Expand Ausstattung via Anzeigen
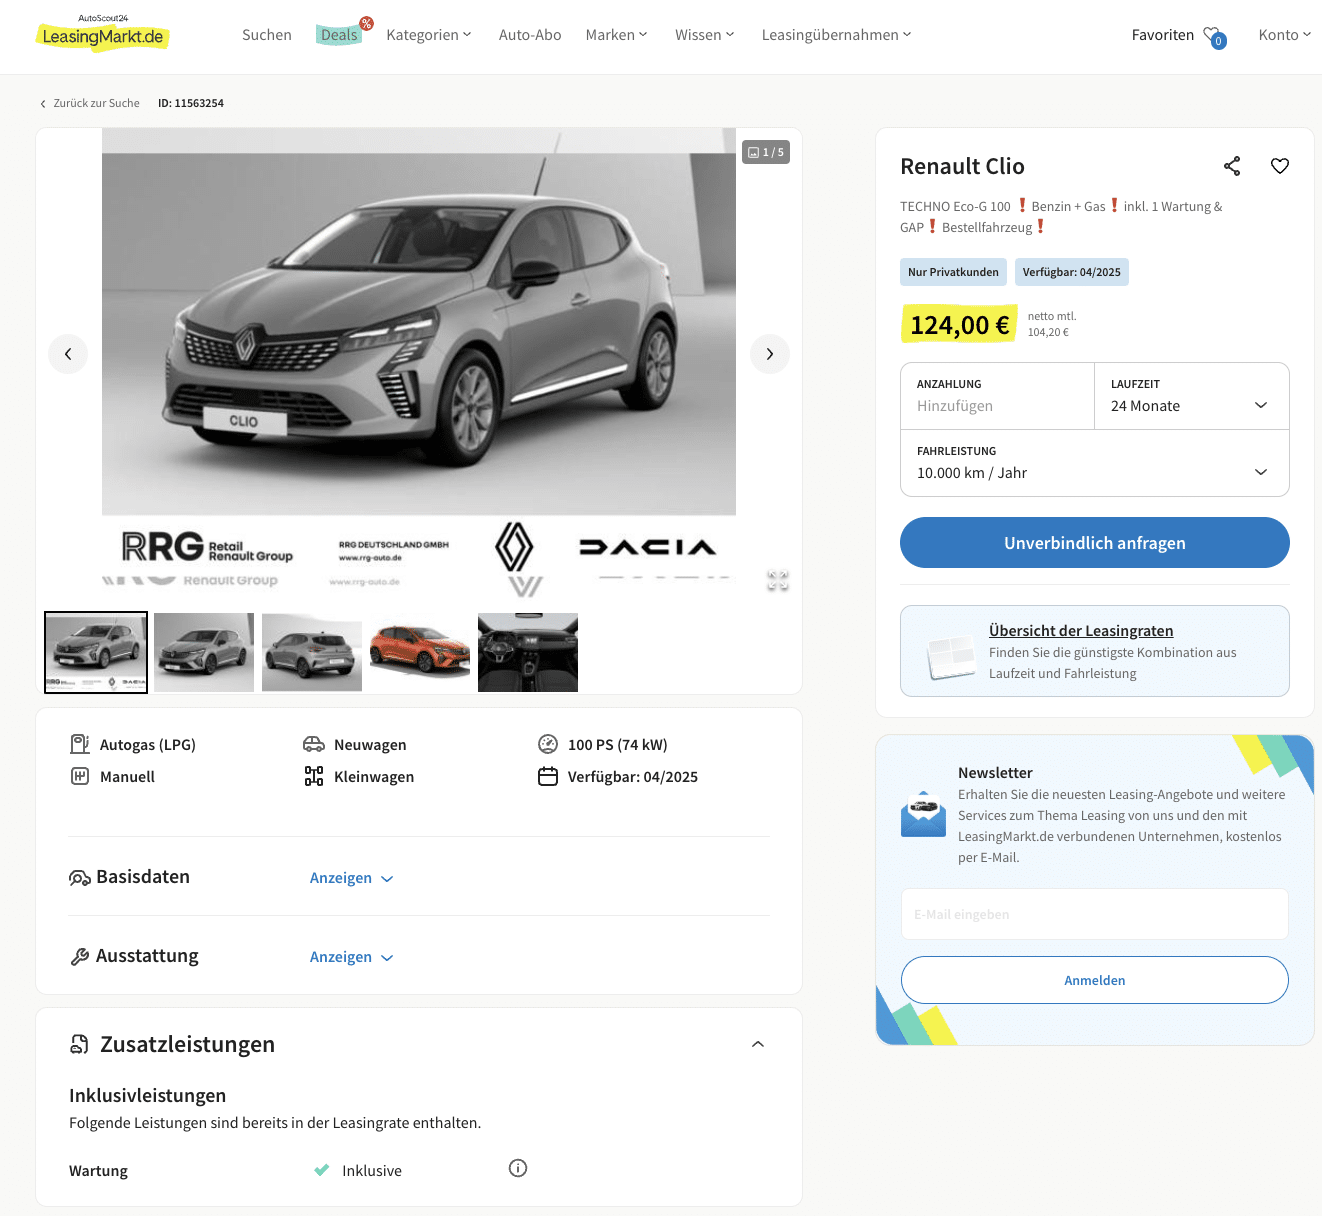Viewport: 1322px width, 1216px height. [x=352, y=957]
